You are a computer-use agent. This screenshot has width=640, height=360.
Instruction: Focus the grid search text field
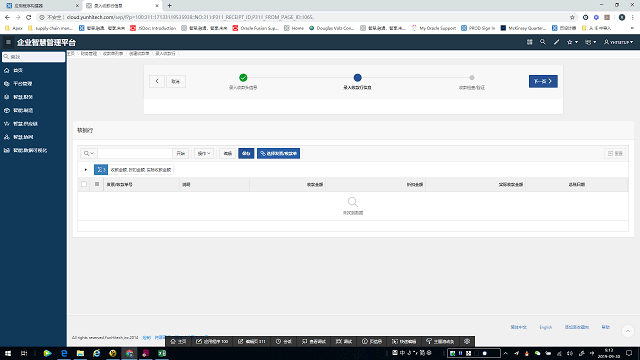(x=135, y=153)
